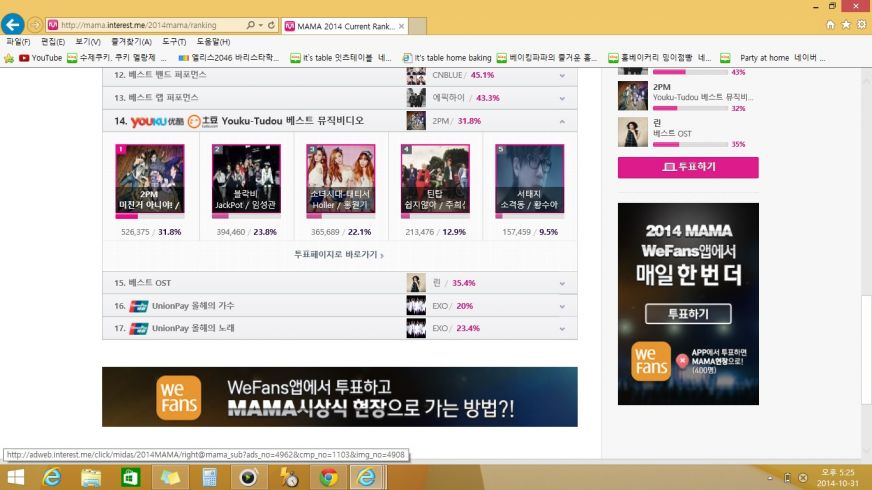Close the MAMA 2014 Current Rank tab
The height and width of the screenshot is (490, 872).
coord(402,26)
